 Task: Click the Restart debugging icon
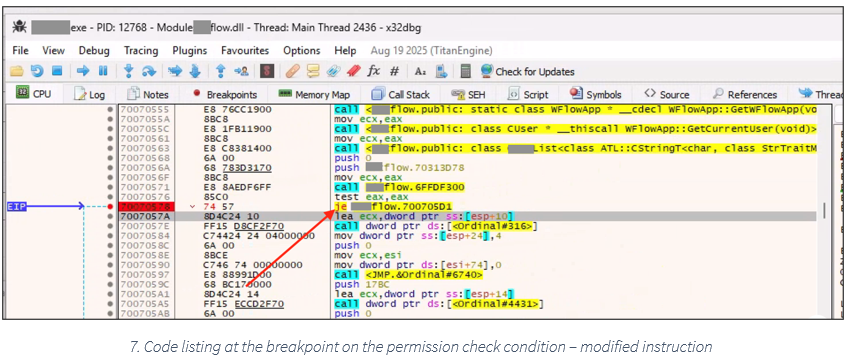click(x=37, y=71)
